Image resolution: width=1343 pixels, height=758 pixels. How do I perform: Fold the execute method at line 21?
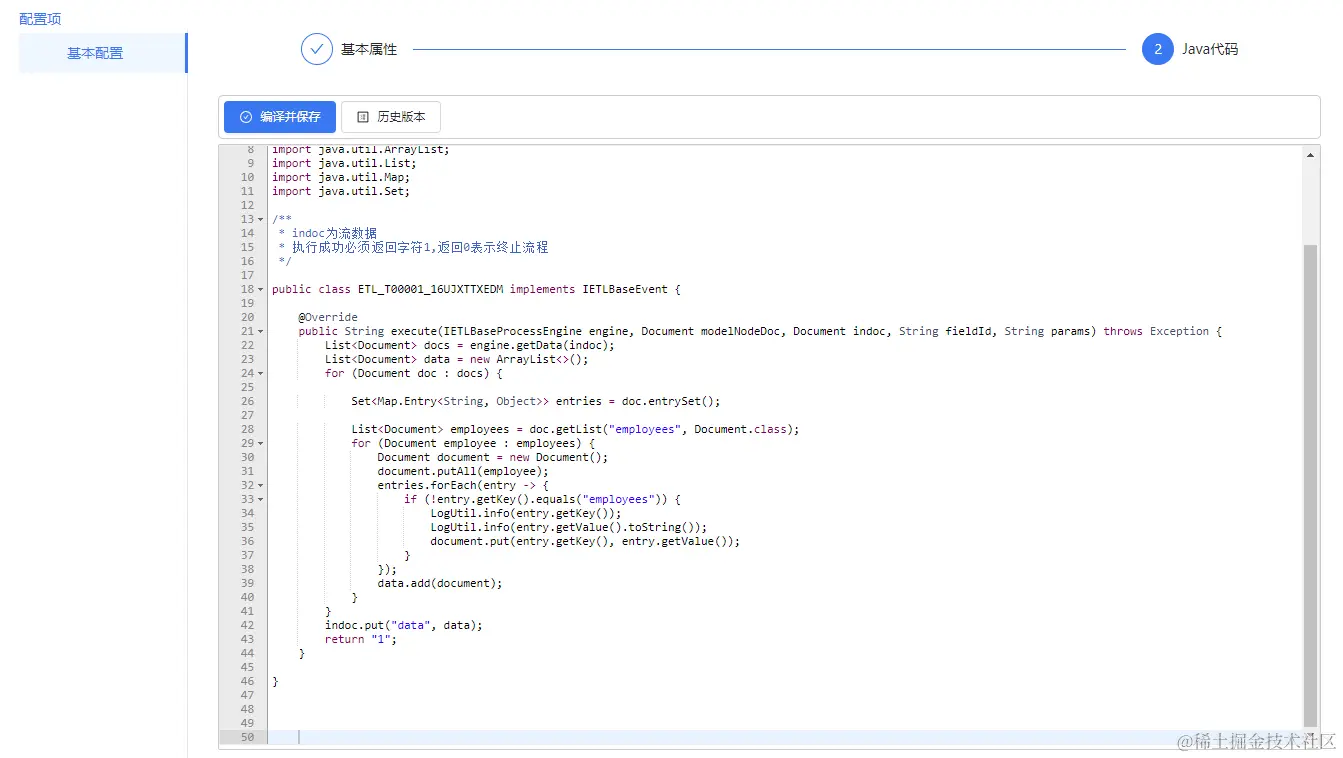pyautogui.click(x=261, y=331)
